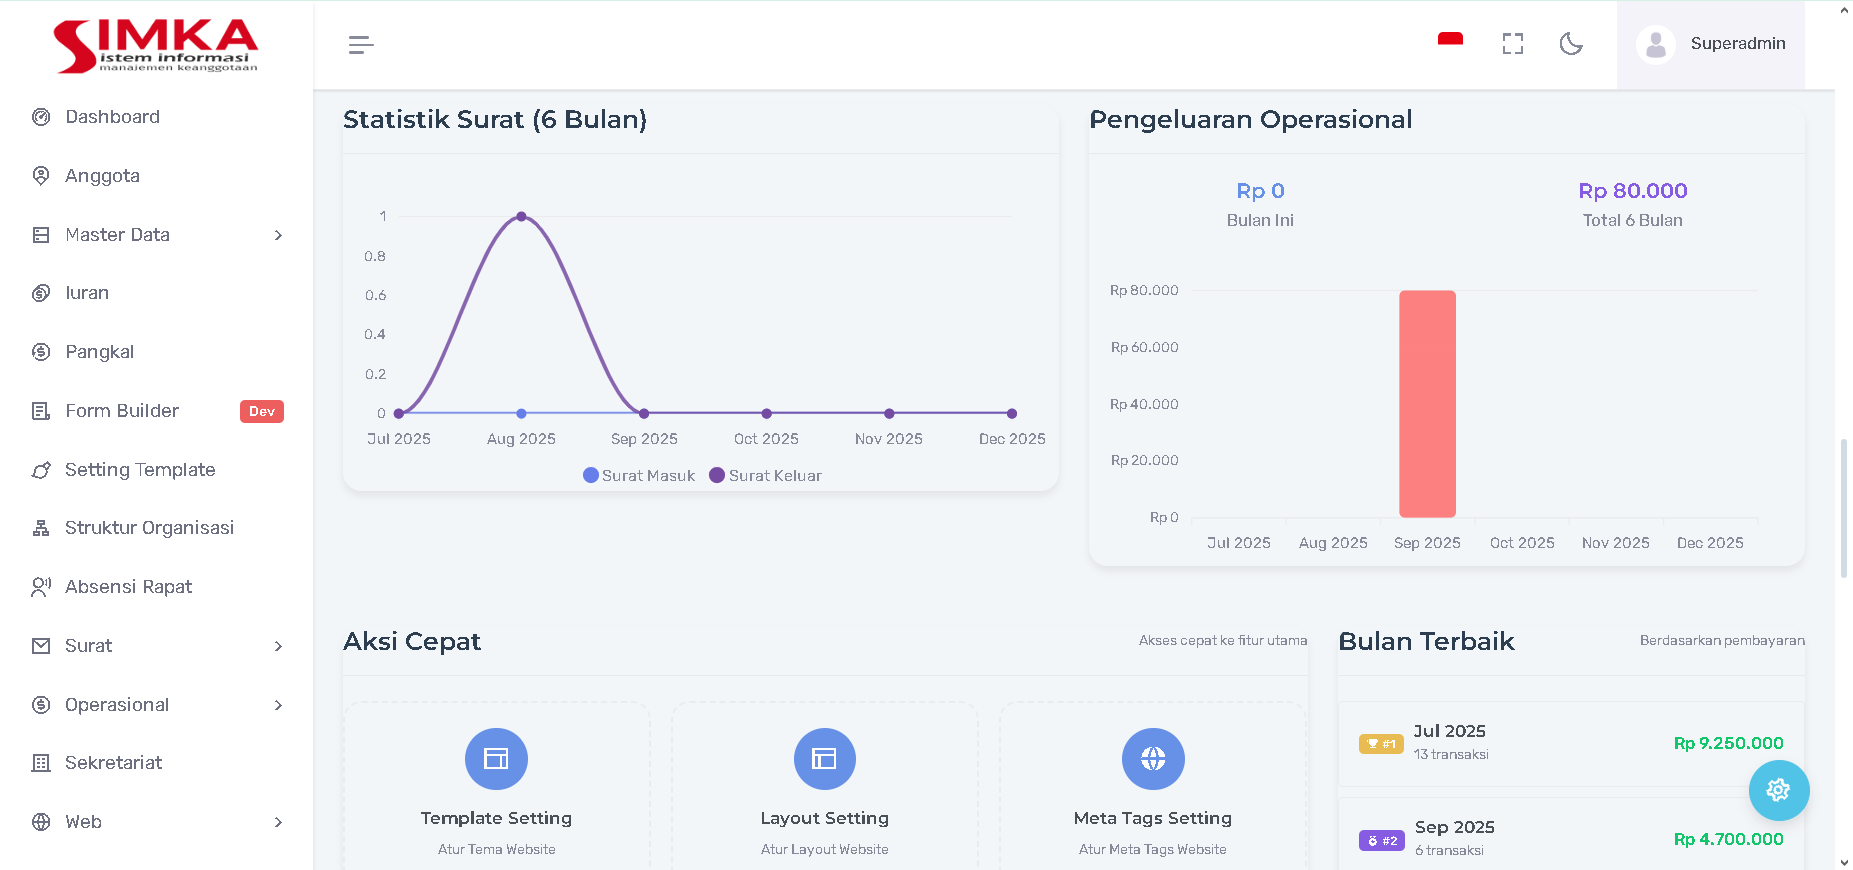
Task: Expand the Master Data submenu
Action: pyautogui.click(x=157, y=235)
